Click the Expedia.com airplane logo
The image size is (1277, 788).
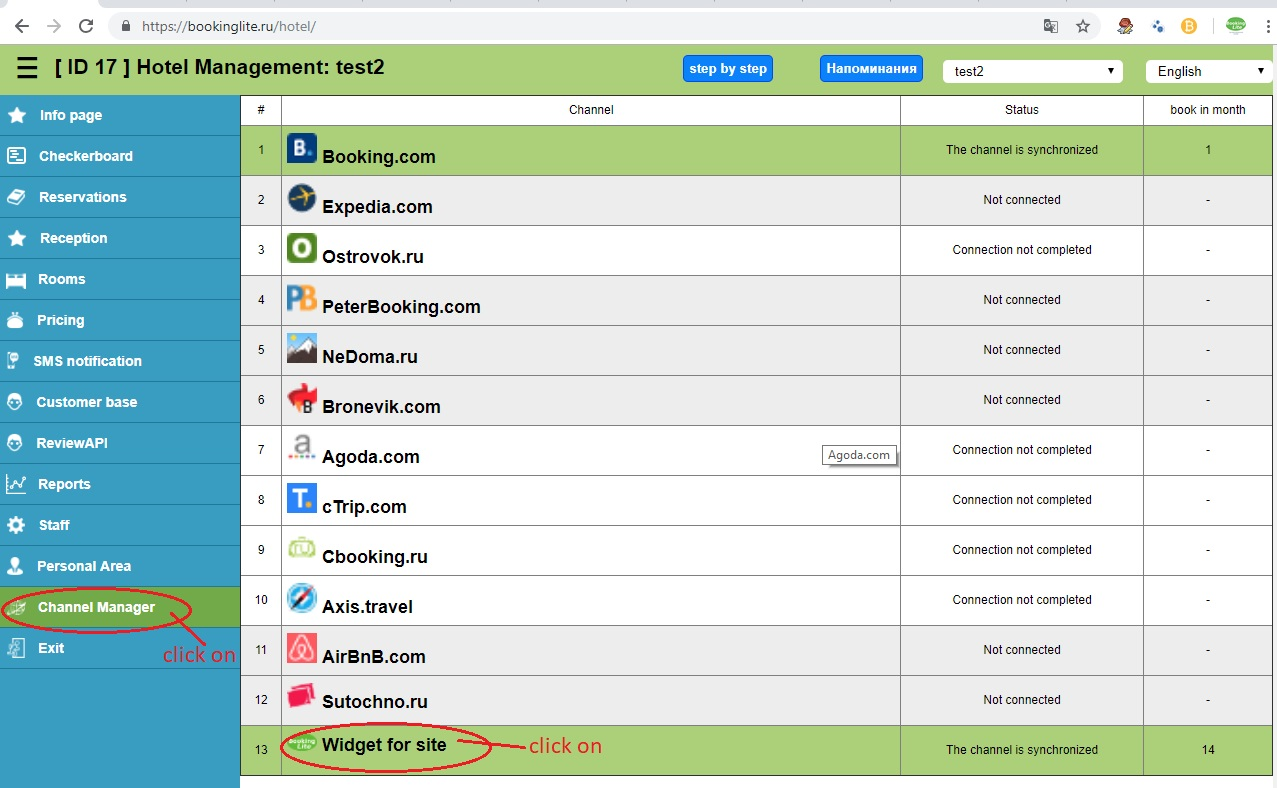coord(302,198)
